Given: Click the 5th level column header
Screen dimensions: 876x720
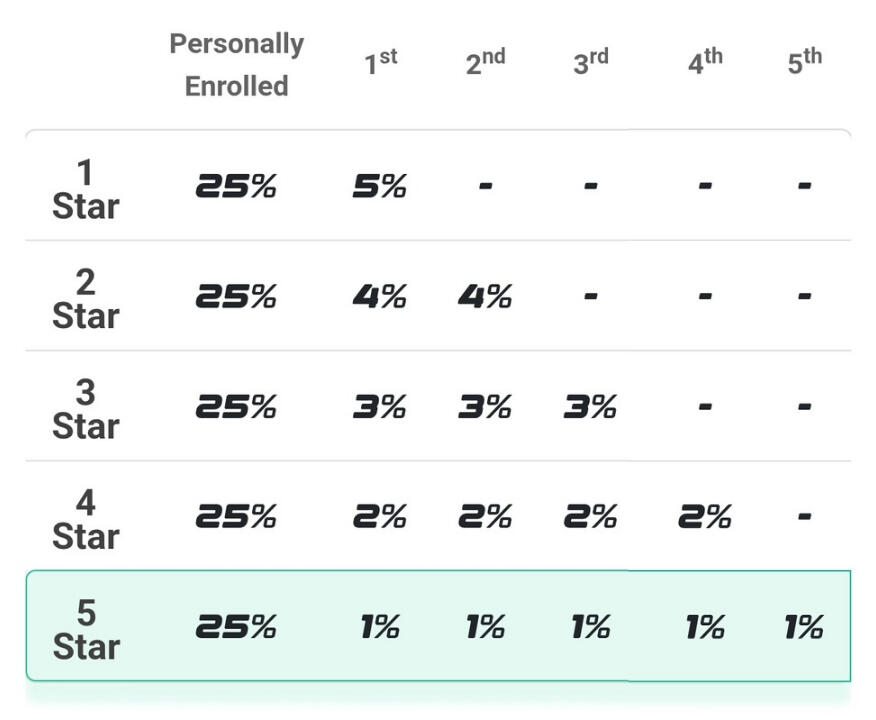Looking at the screenshot, I should 804,63.
